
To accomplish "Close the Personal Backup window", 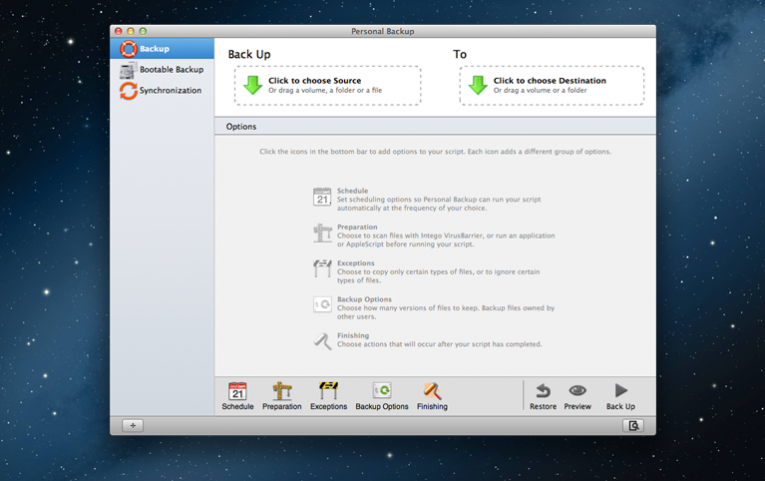I will point(119,31).
